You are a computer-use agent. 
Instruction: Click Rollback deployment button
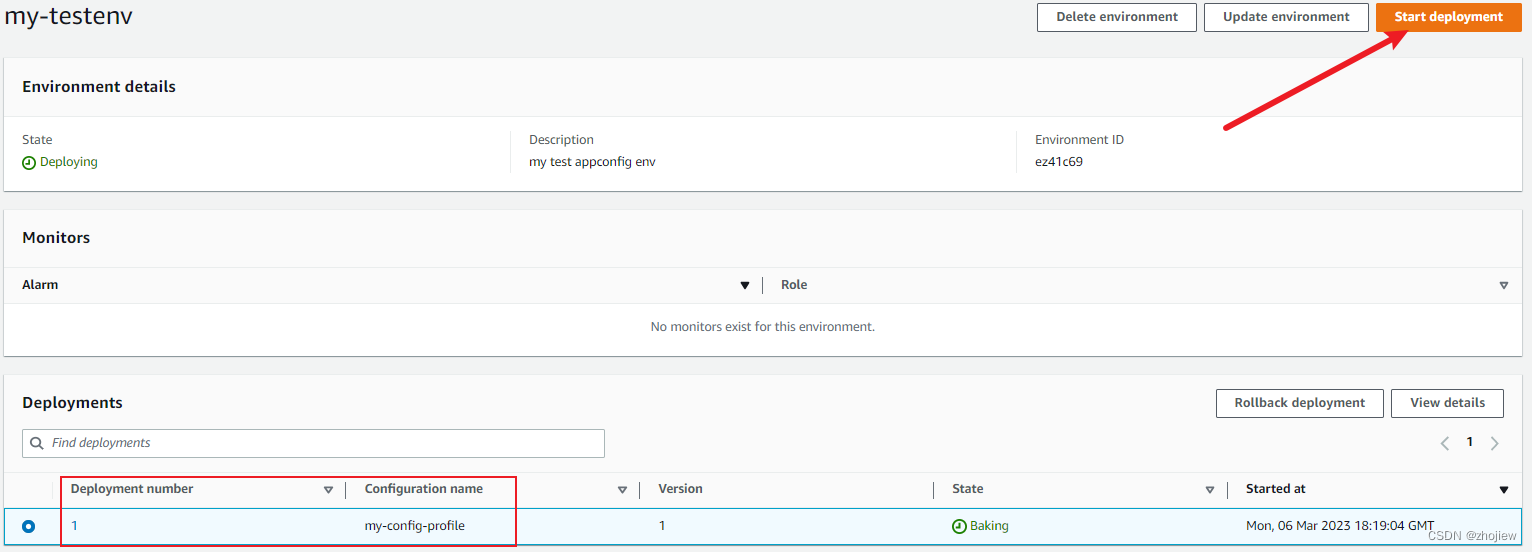[x=1299, y=403]
